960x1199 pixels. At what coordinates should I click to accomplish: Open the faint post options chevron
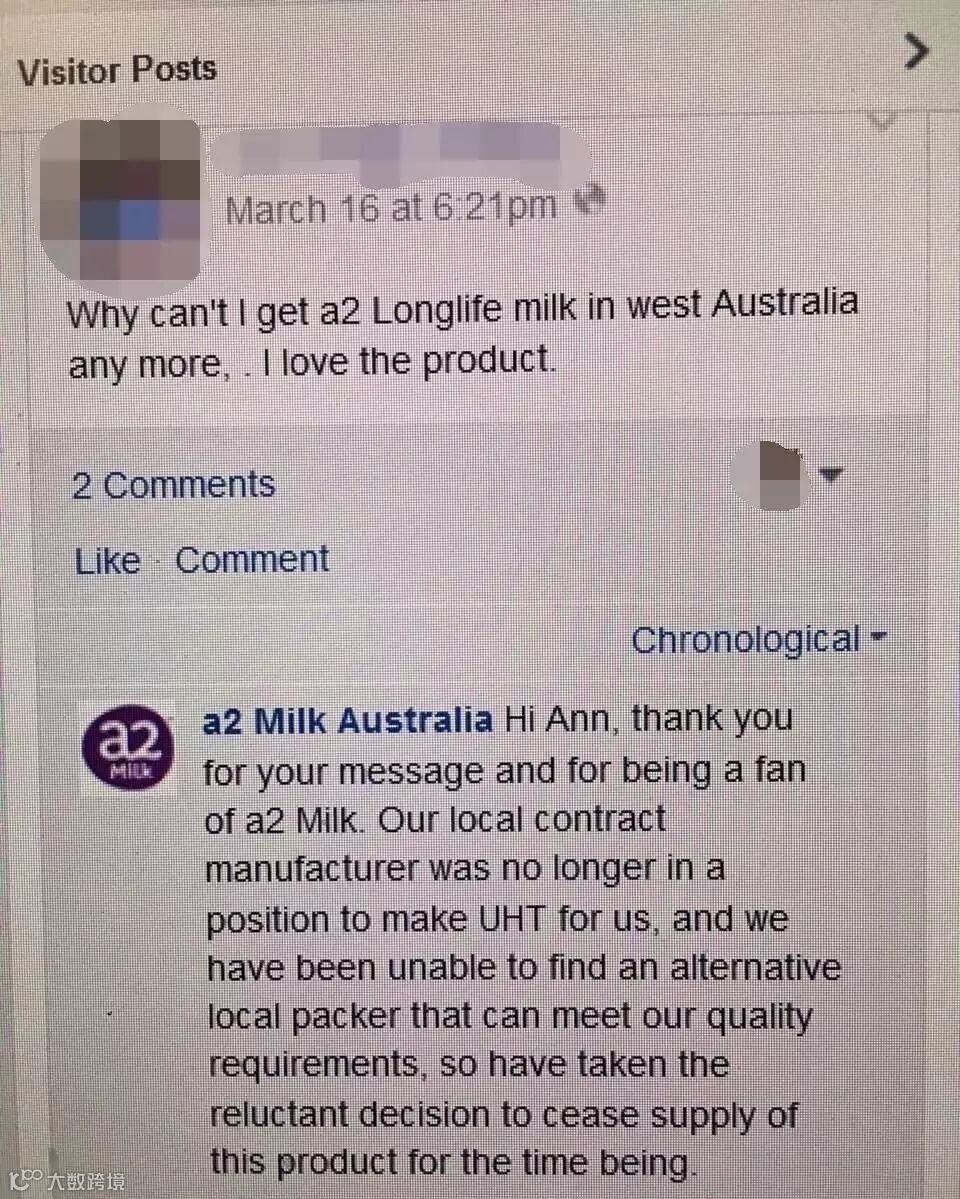click(x=882, y=120)
